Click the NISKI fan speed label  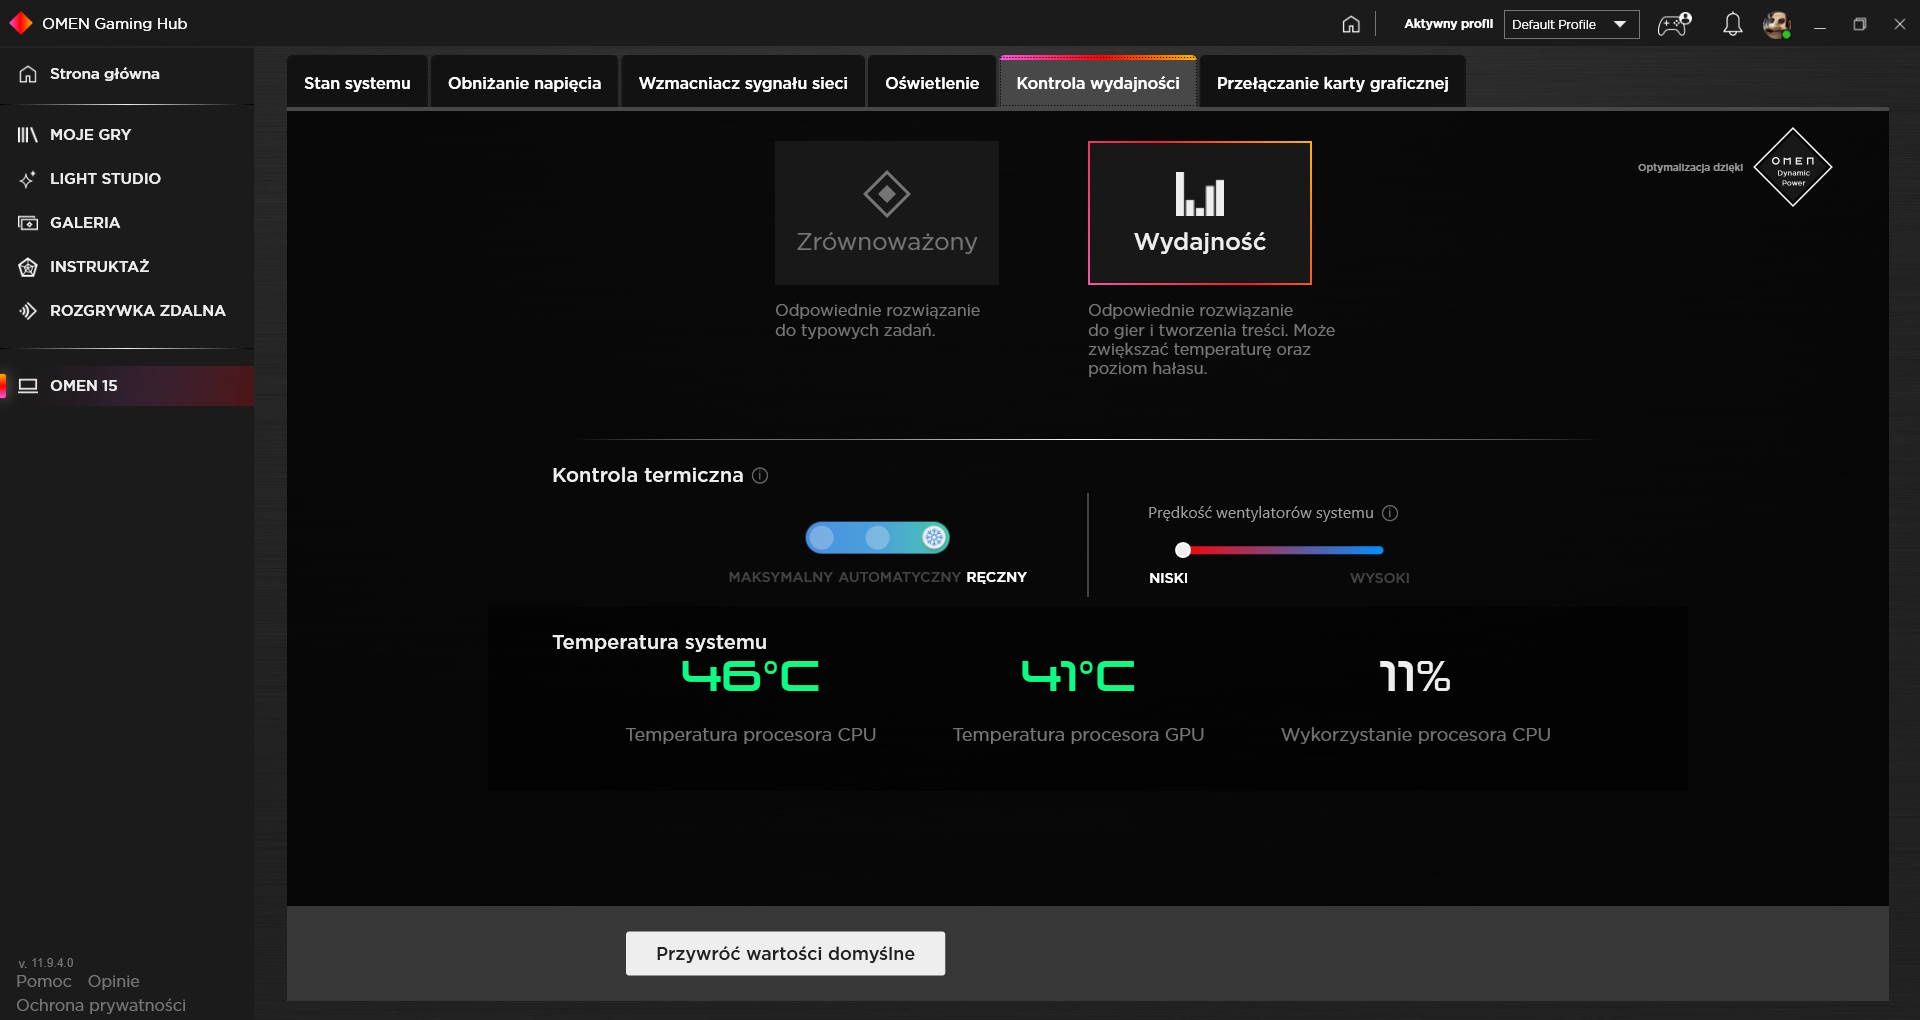coord(1168,578)
